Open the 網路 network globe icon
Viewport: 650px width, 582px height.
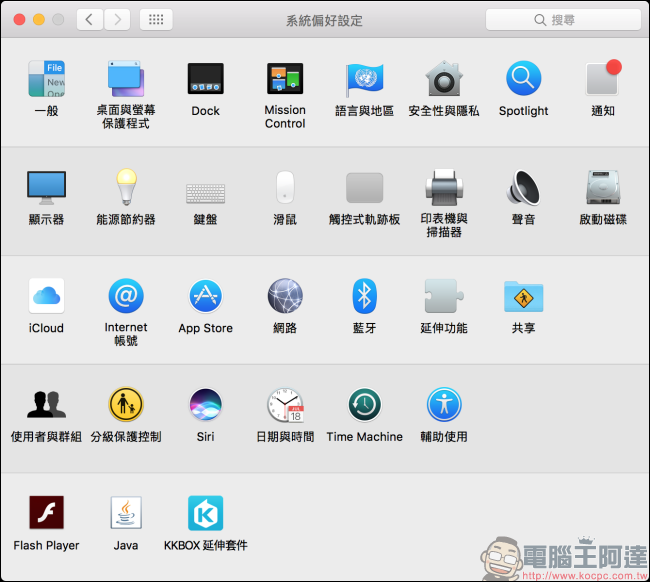tap(285, 296)
